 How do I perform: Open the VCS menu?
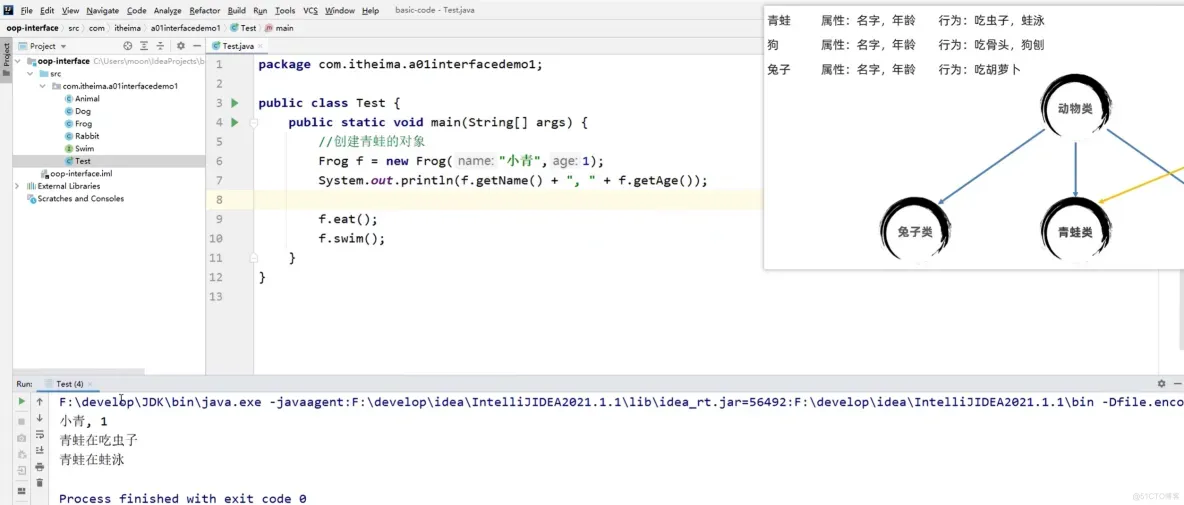310,11
